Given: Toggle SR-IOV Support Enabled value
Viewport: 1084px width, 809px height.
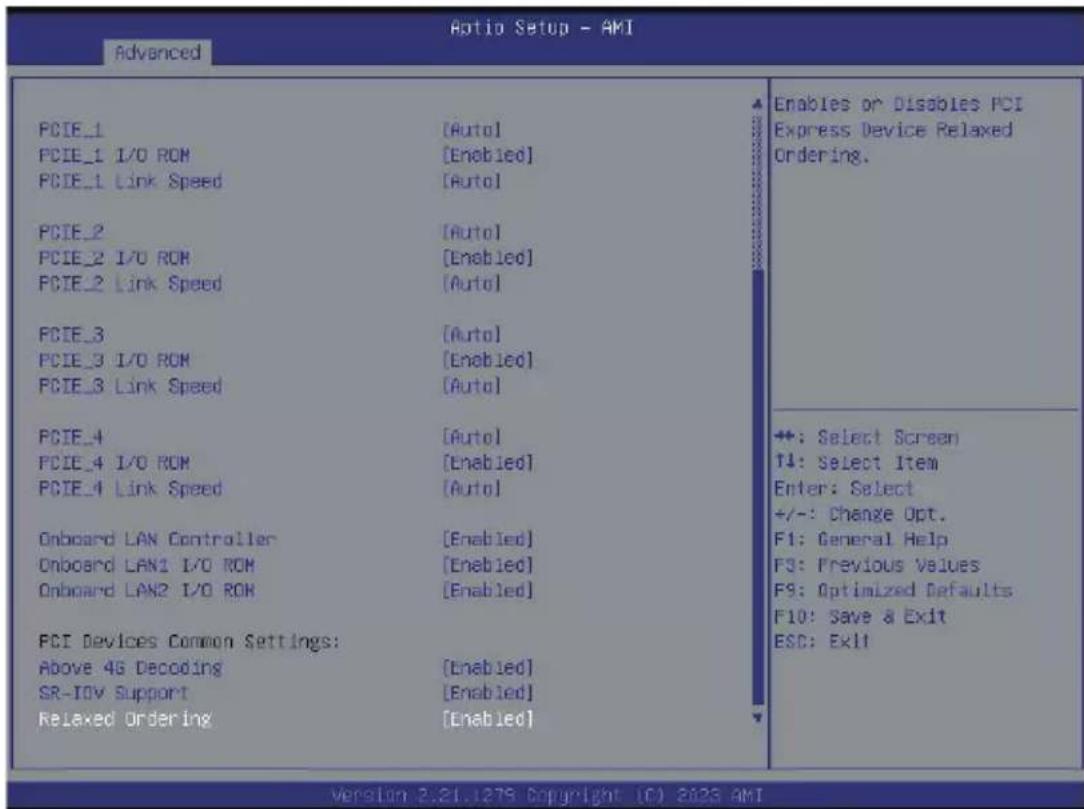Looking at the screenshot, I should pos(488,693).
